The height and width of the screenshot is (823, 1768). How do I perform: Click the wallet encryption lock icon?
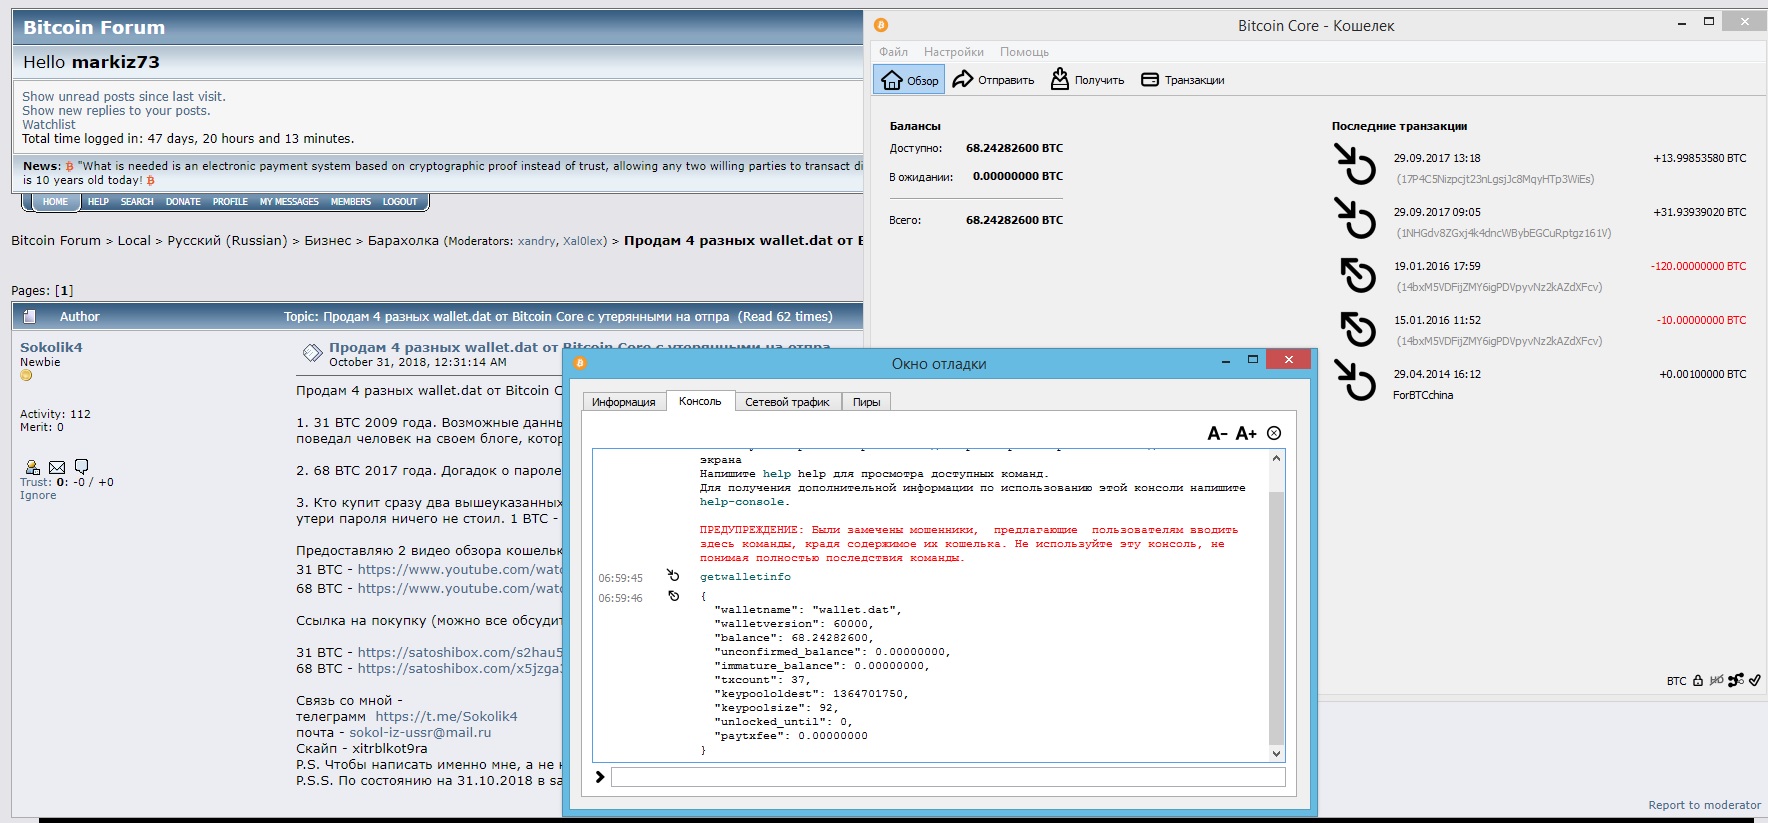pos(1698,680)
